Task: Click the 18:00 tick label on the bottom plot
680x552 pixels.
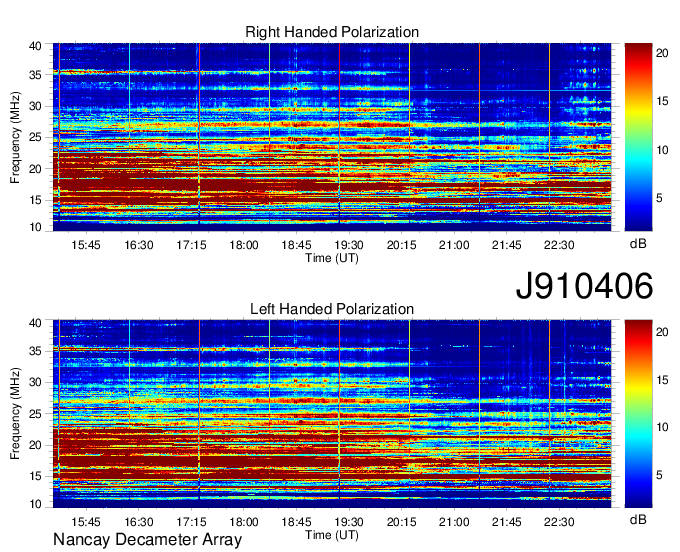Action: pyautogui.click(x=244, y=522)
